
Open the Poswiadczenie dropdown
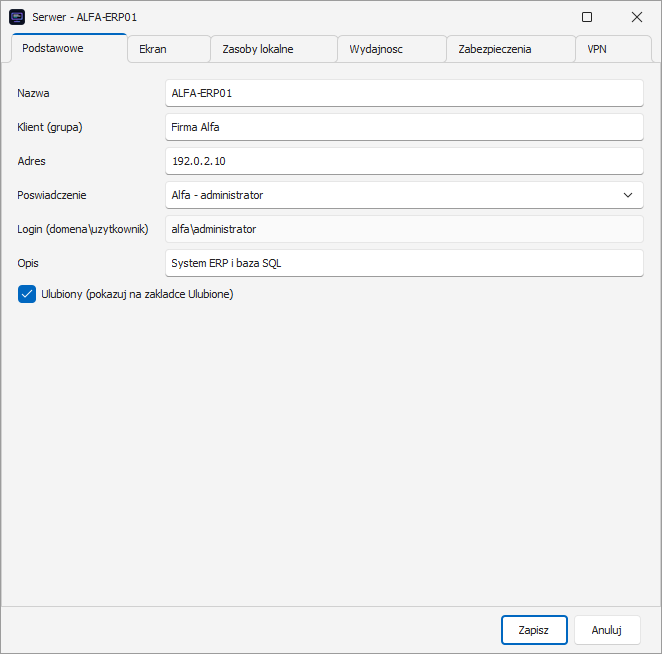(x=404, y=195)
